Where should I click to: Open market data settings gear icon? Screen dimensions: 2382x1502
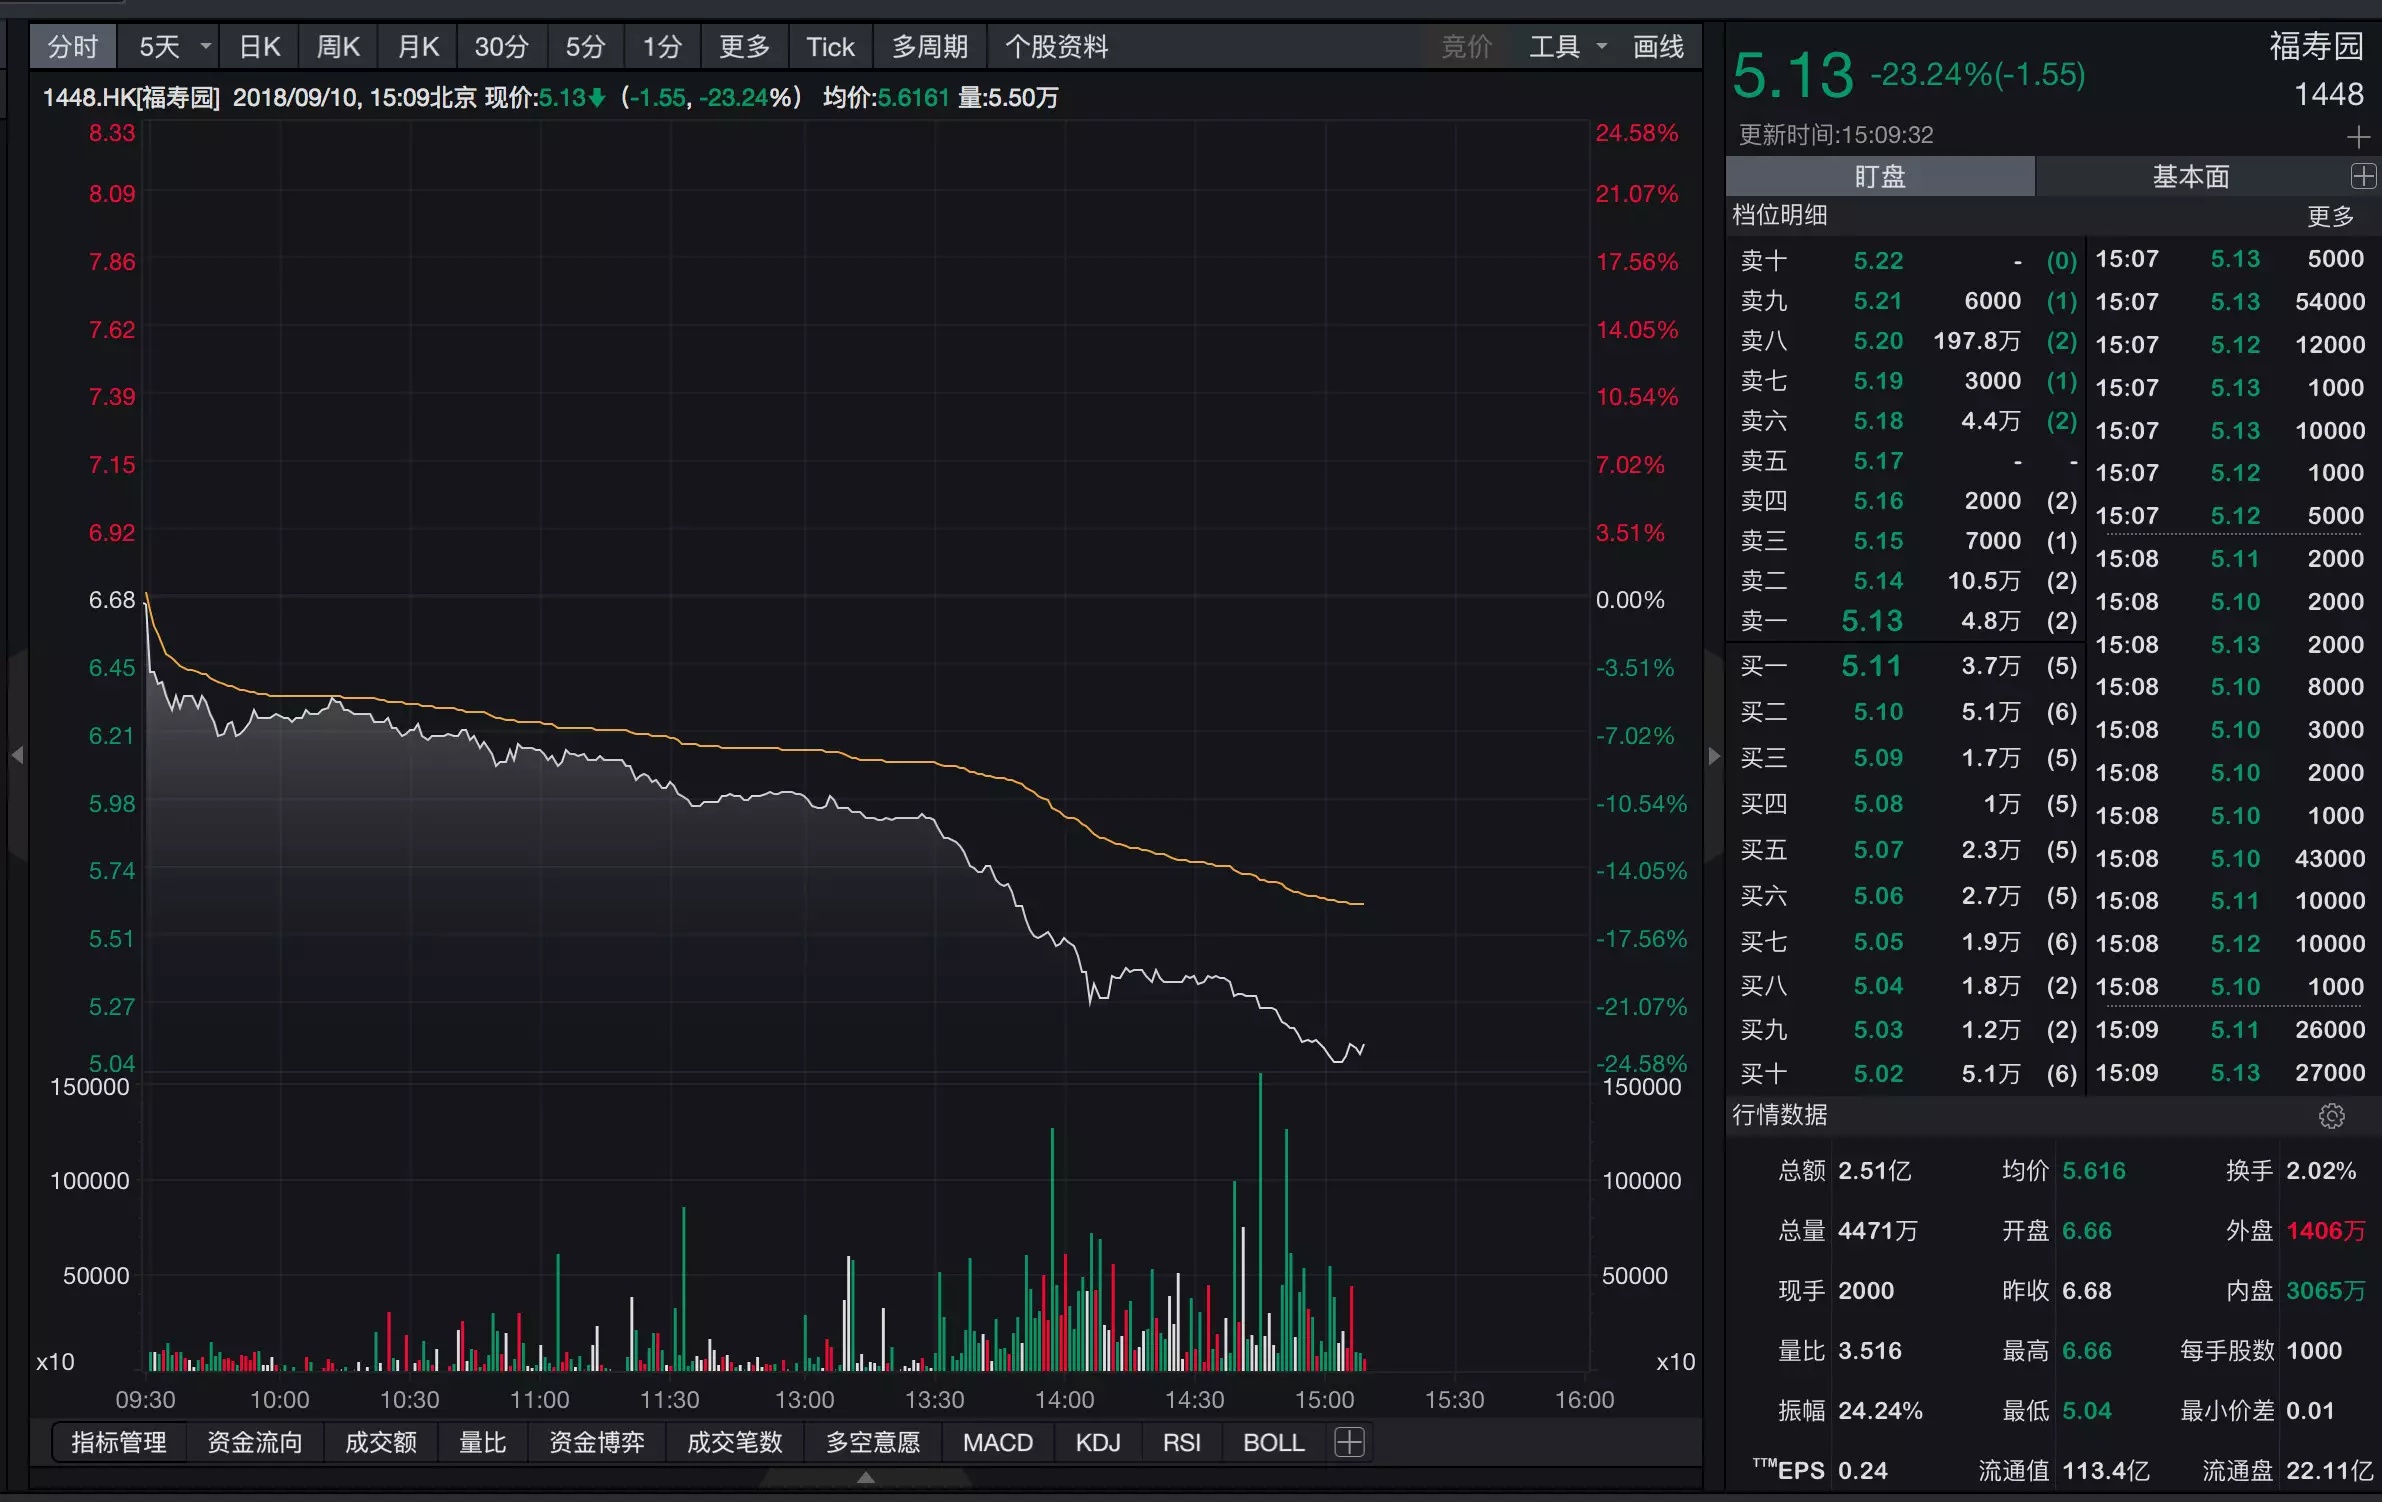[2331, 1116]
